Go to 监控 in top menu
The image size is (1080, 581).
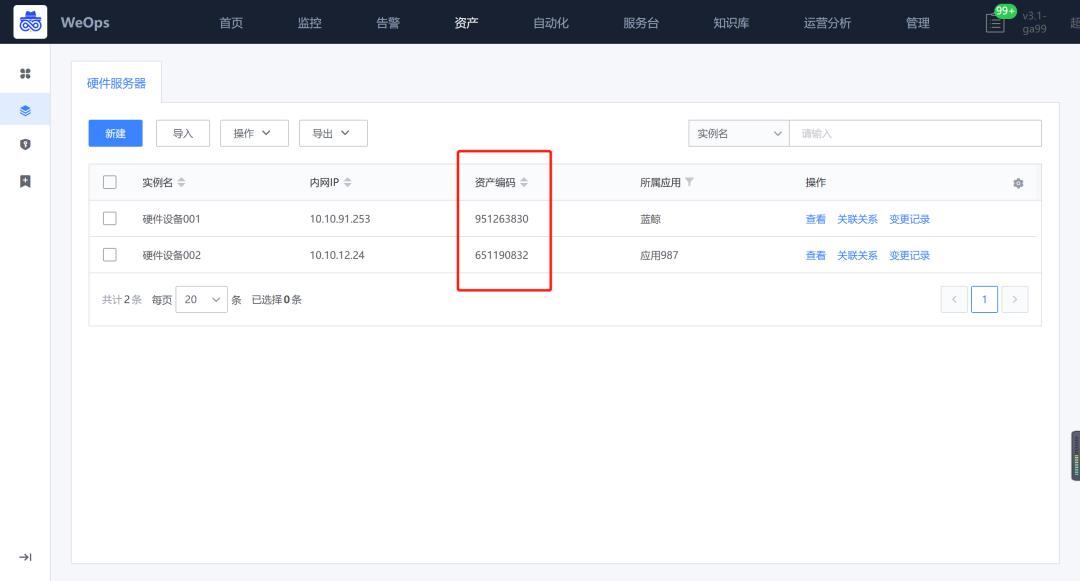coord(310,23)
